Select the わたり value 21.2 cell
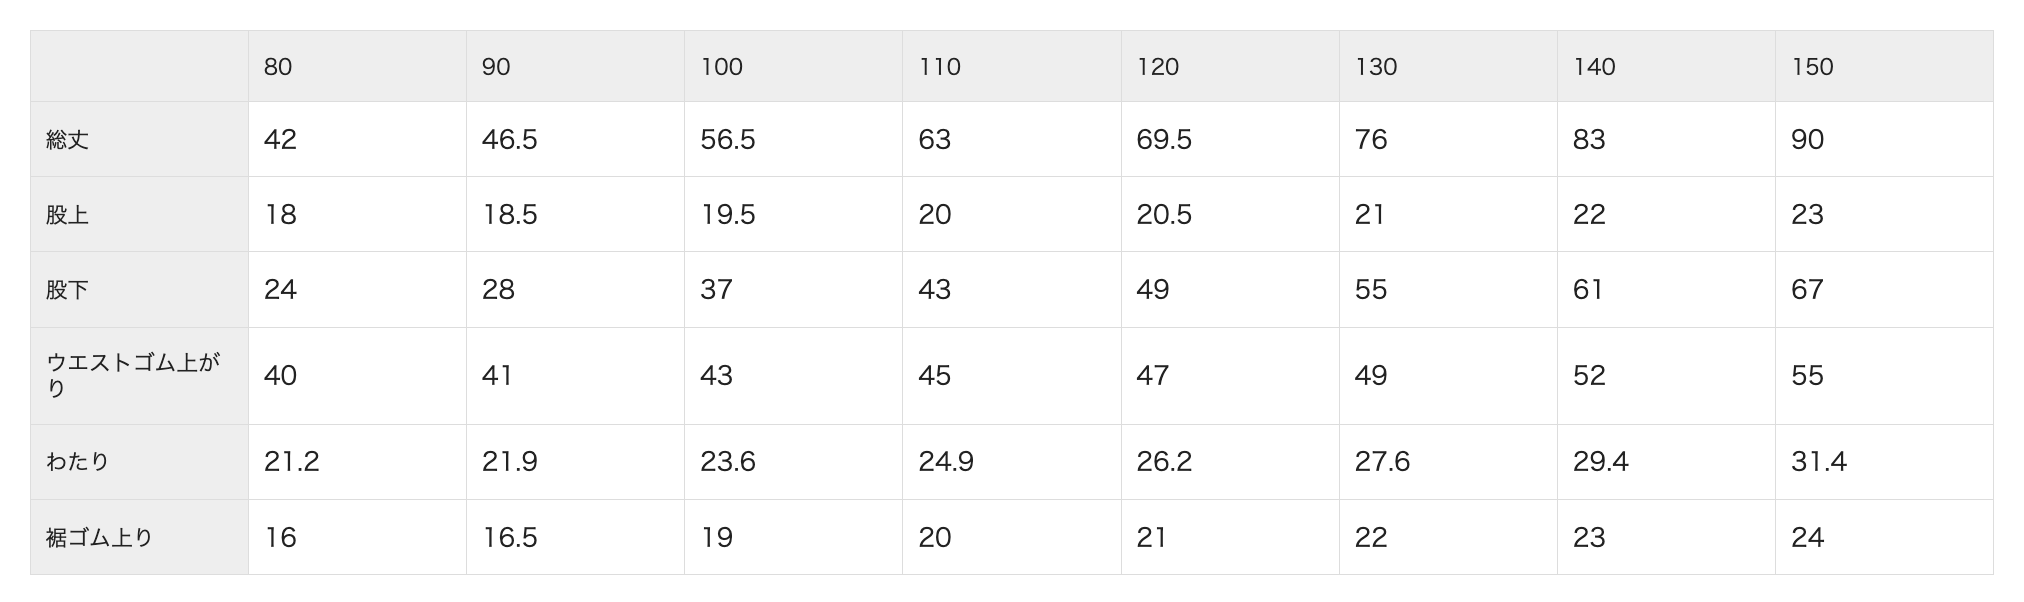This screenshot has width=2024, height=602. coord(292,461)
